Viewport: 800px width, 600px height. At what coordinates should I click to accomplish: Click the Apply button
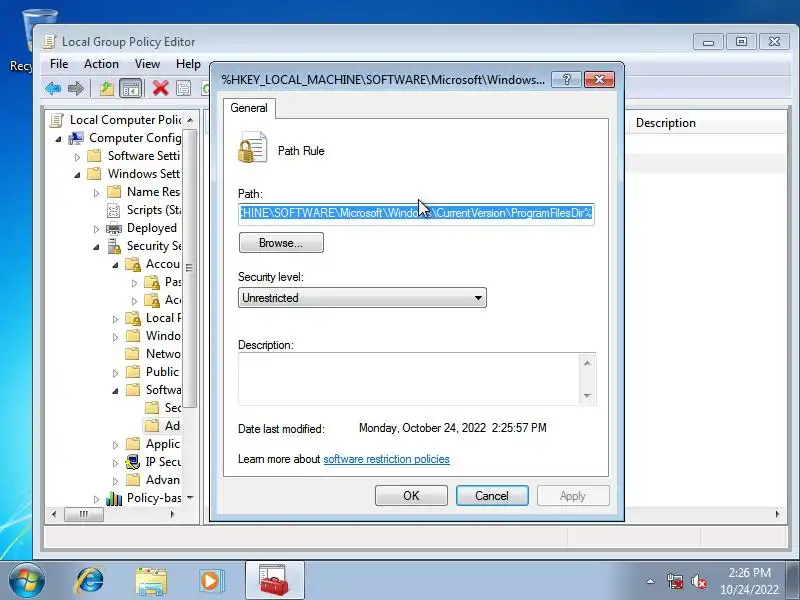pyautogui.click(x=573, y=495)
